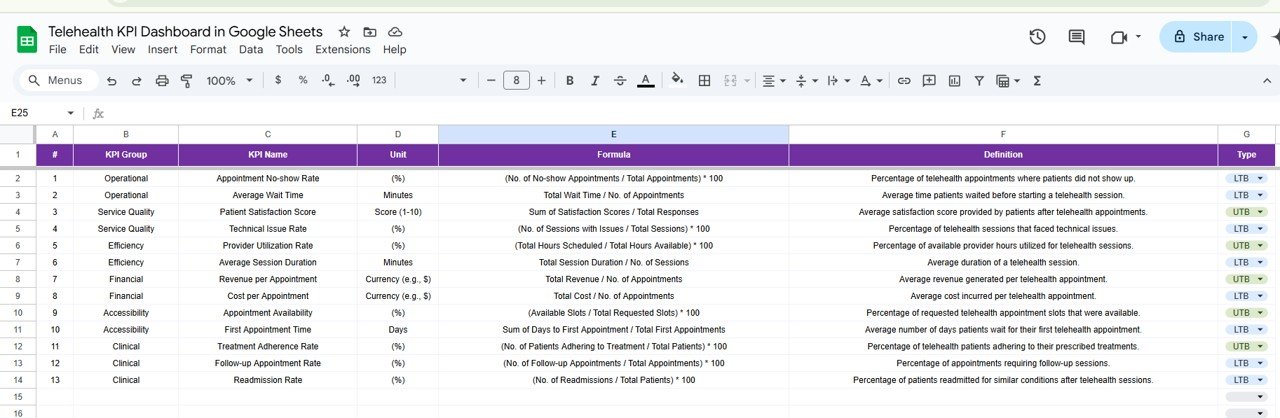Open the version history clock icon

[x=1037, y=37]
